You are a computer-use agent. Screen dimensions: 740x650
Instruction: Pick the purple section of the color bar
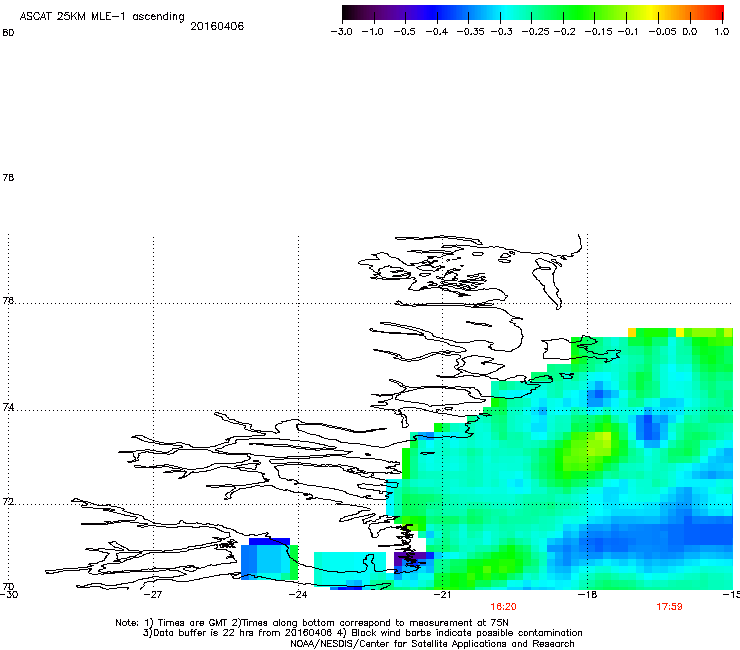[396, 13]
